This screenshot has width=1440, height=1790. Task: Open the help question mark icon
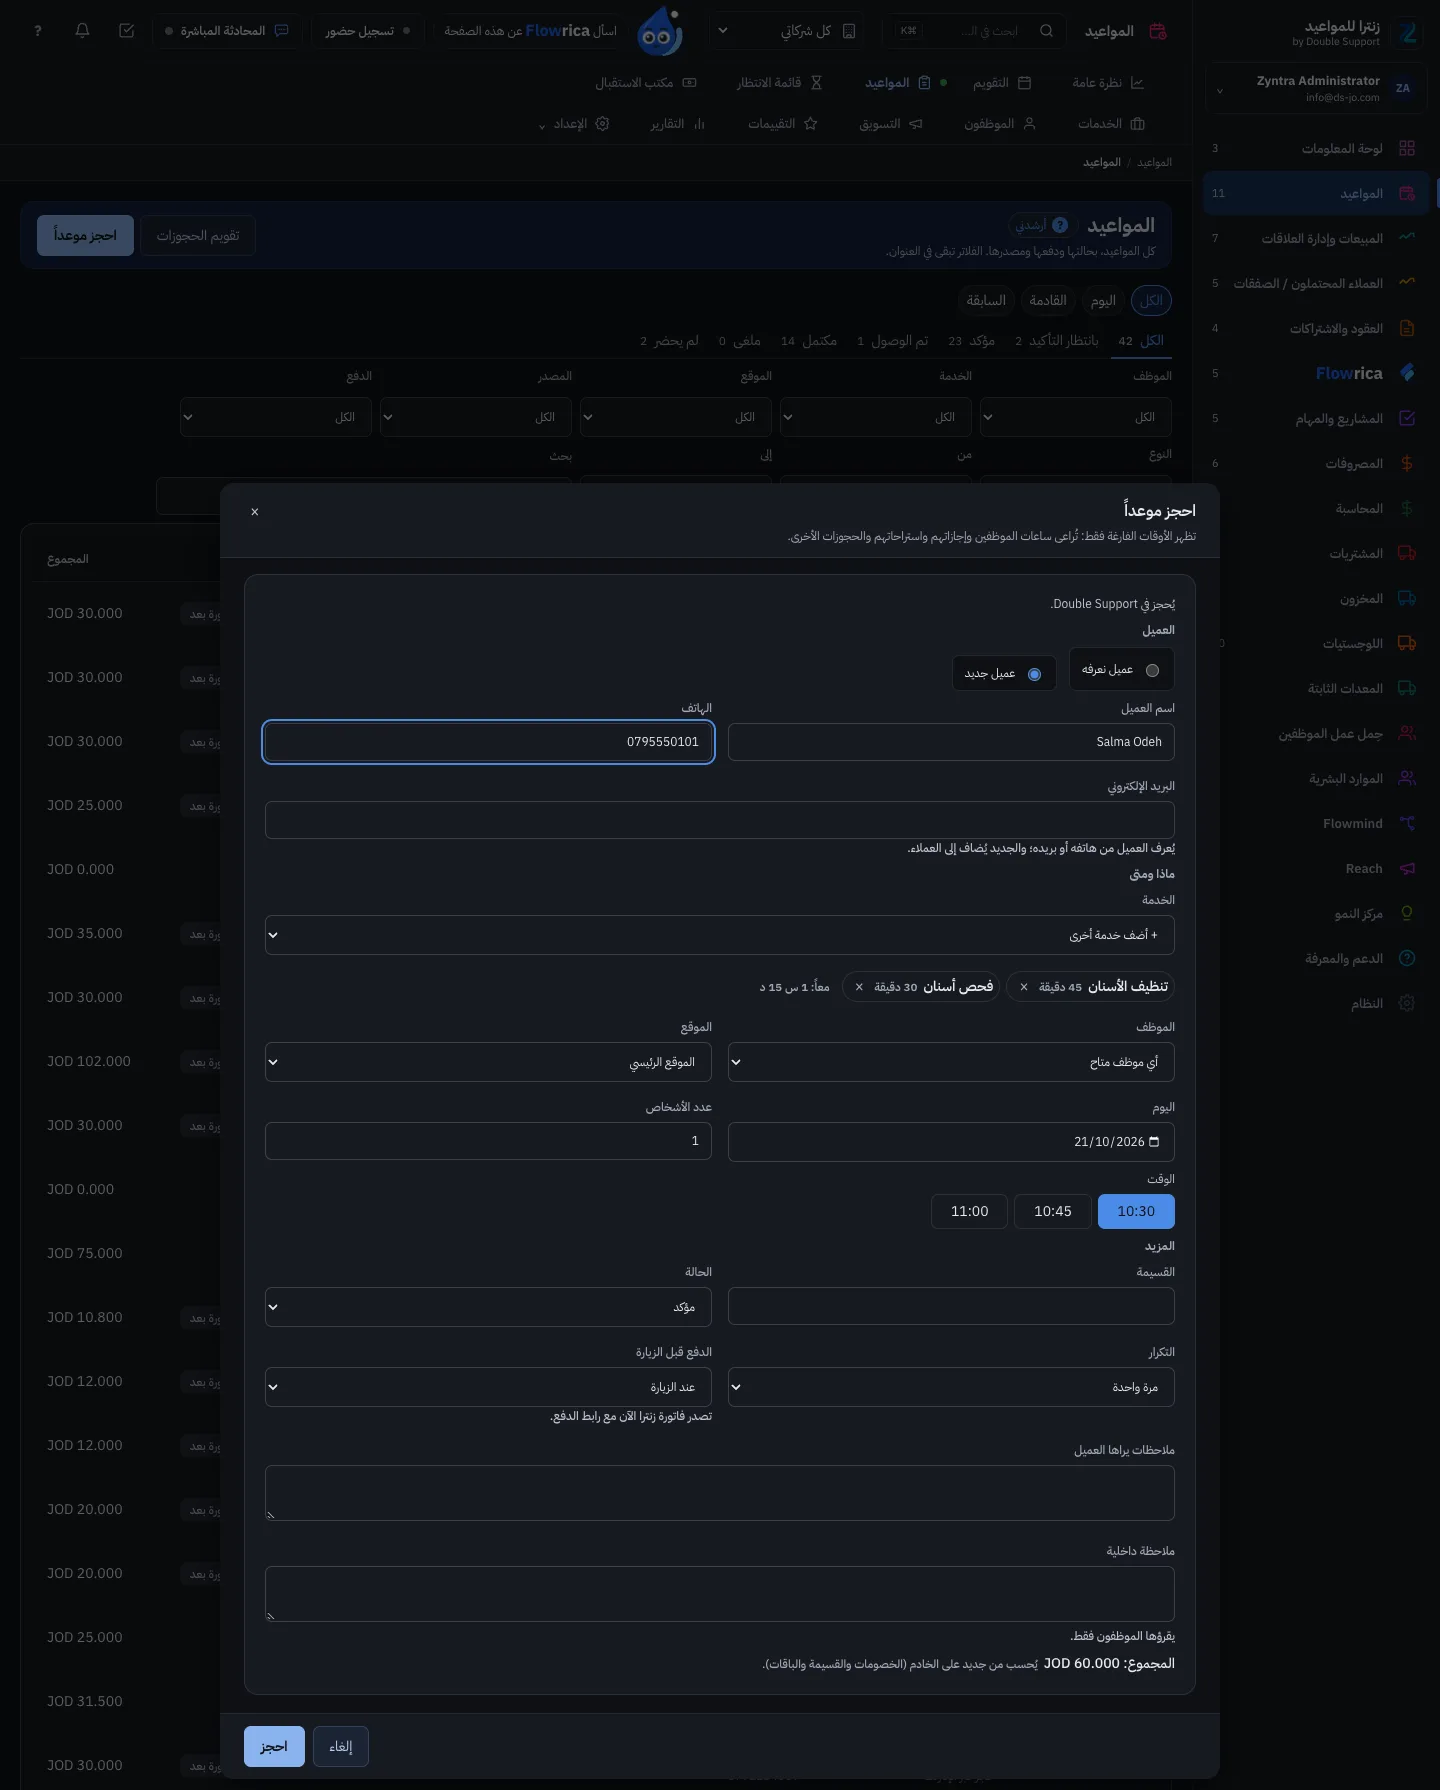38,31
